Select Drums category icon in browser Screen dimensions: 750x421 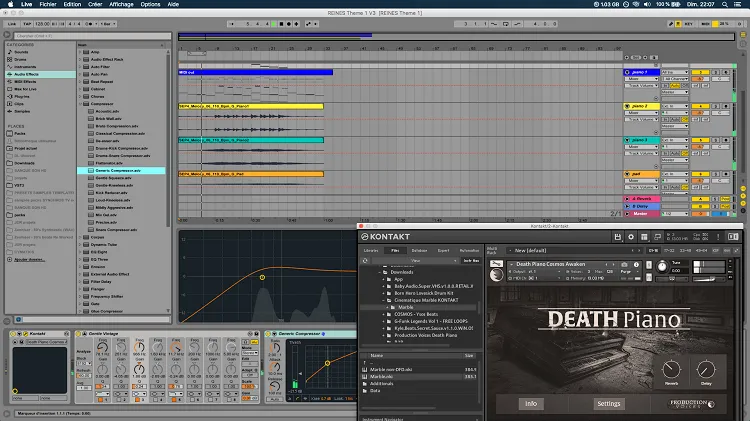10,59
